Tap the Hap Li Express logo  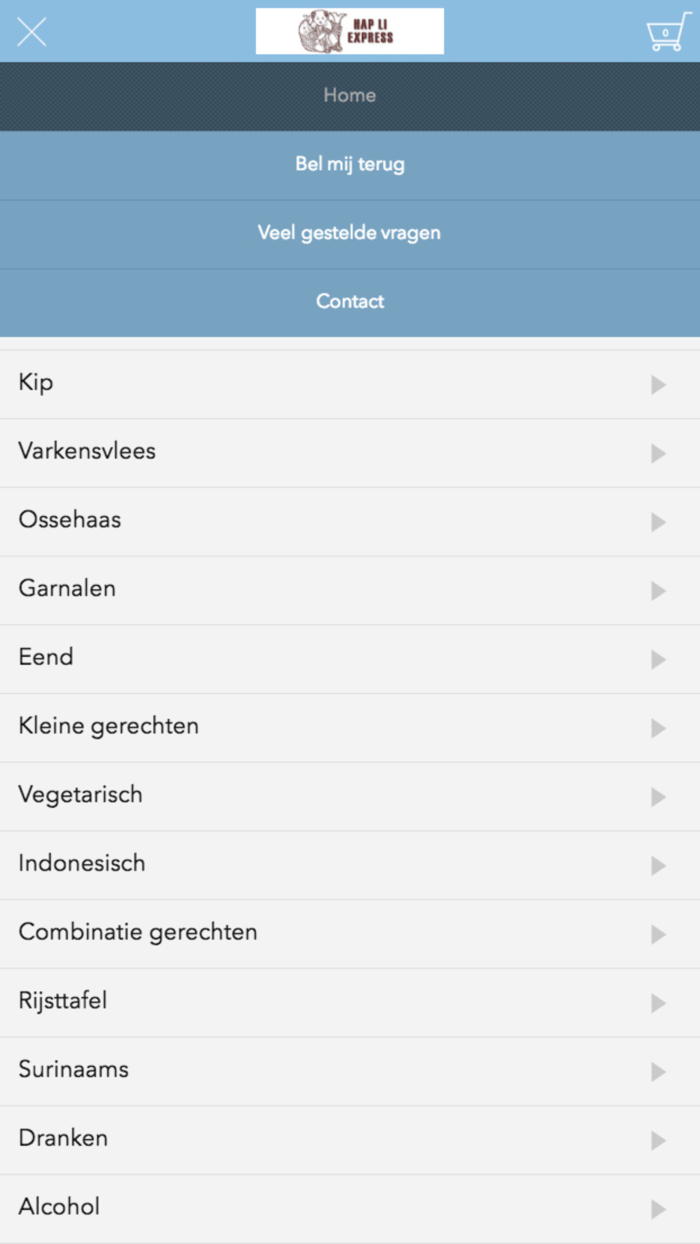click(349, 31)
